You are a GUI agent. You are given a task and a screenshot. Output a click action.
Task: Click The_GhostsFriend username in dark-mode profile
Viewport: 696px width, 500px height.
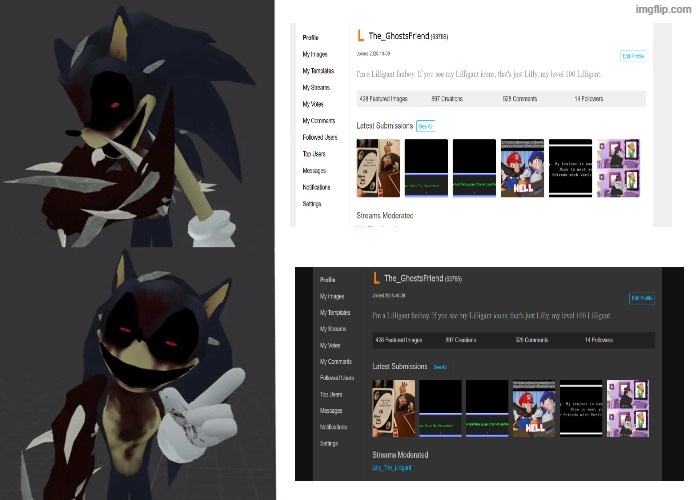click(414, 278)
